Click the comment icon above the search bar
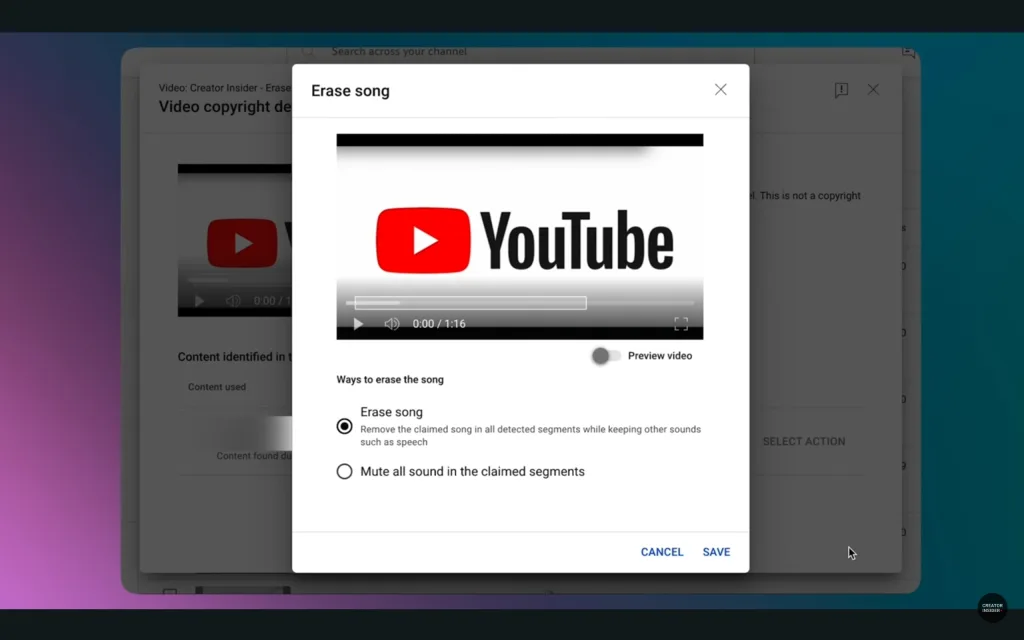1024x640 pixels. [x=908, y=52]
